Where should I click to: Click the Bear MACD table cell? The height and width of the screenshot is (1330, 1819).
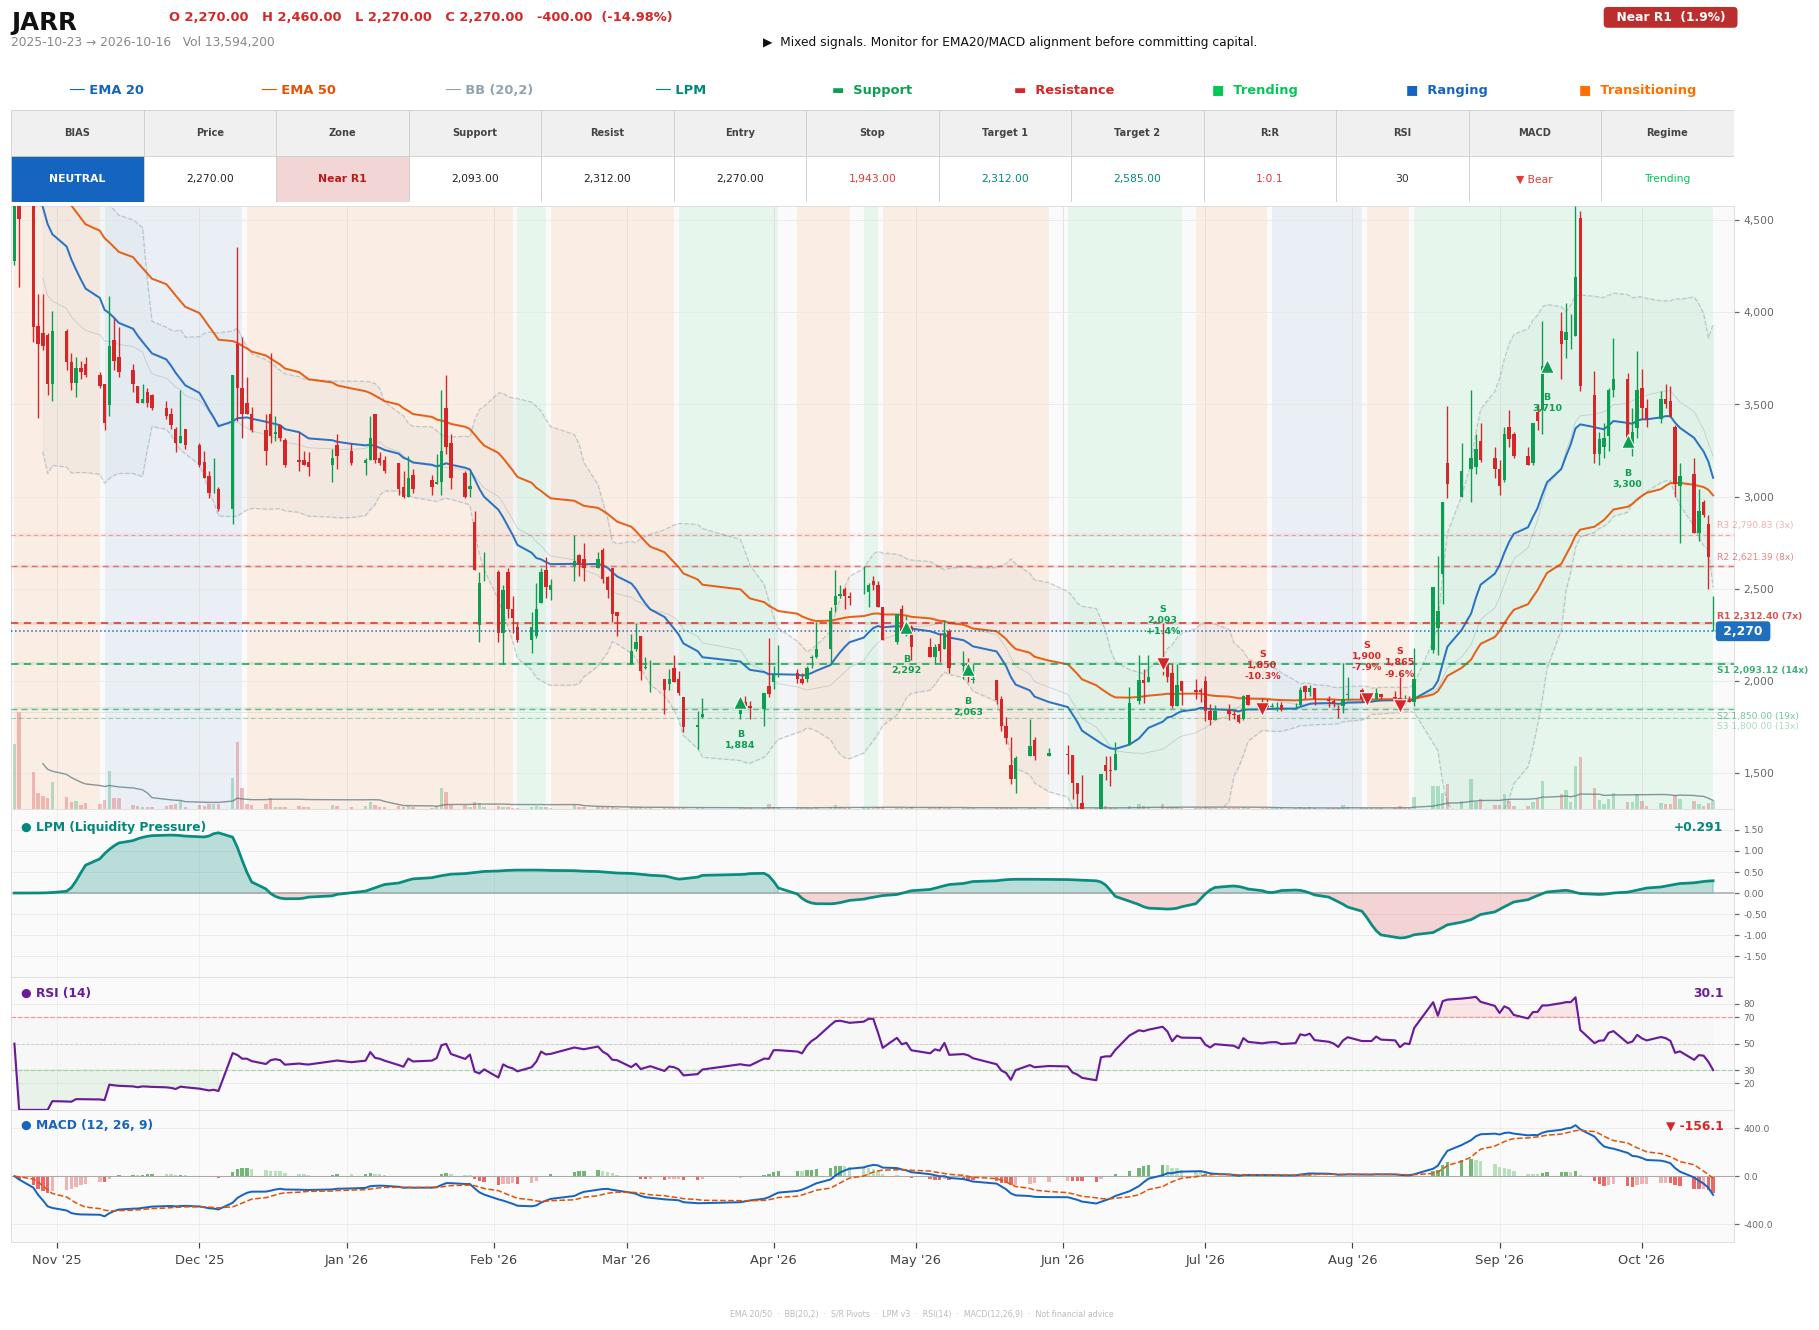tap(1534, 179)
